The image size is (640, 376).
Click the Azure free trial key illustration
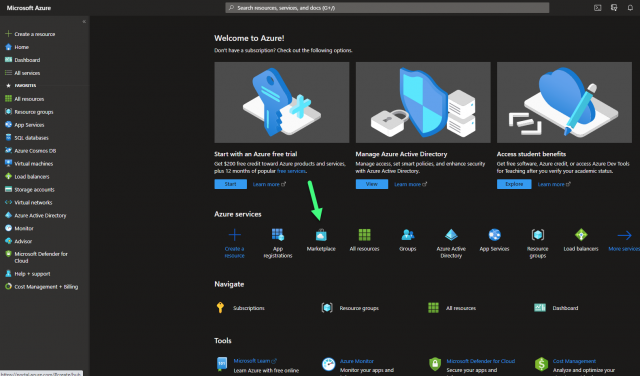(x=282, y=102)
